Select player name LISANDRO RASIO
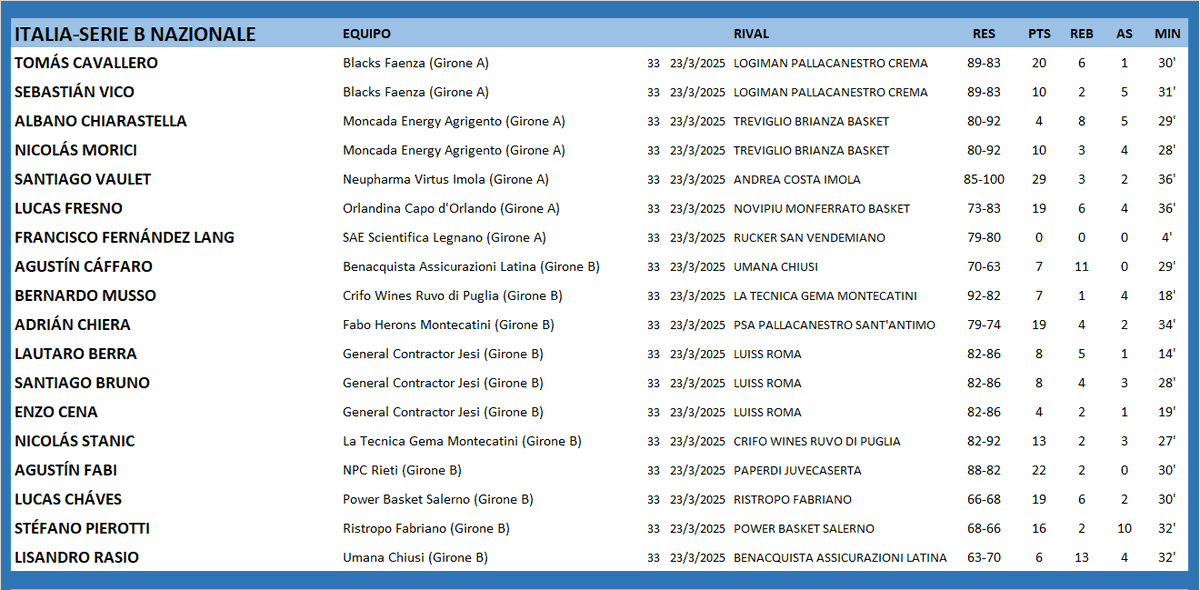This screenshot has width=1200, height=590. click(x=77, y=556)
